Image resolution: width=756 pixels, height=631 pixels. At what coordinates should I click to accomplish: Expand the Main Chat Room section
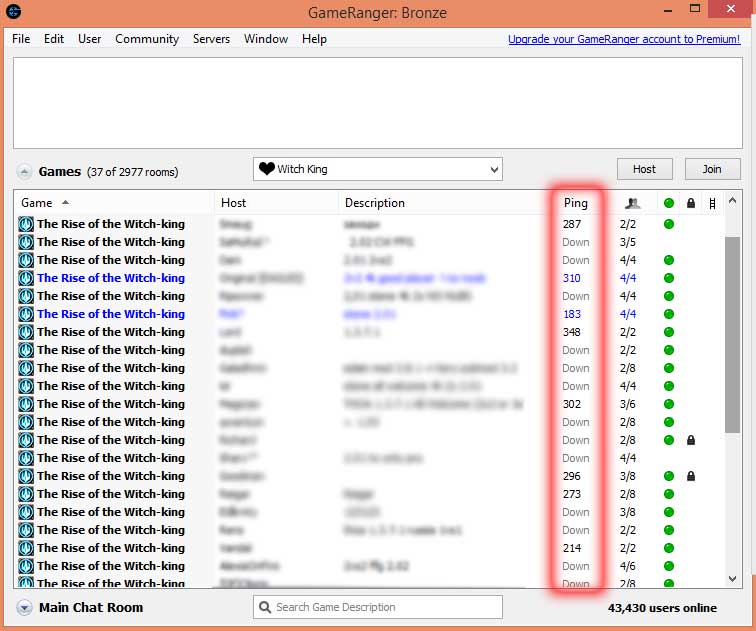point(24,607)
